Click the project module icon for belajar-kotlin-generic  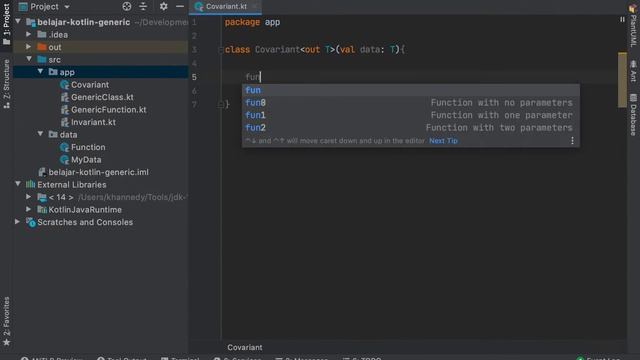31,22
